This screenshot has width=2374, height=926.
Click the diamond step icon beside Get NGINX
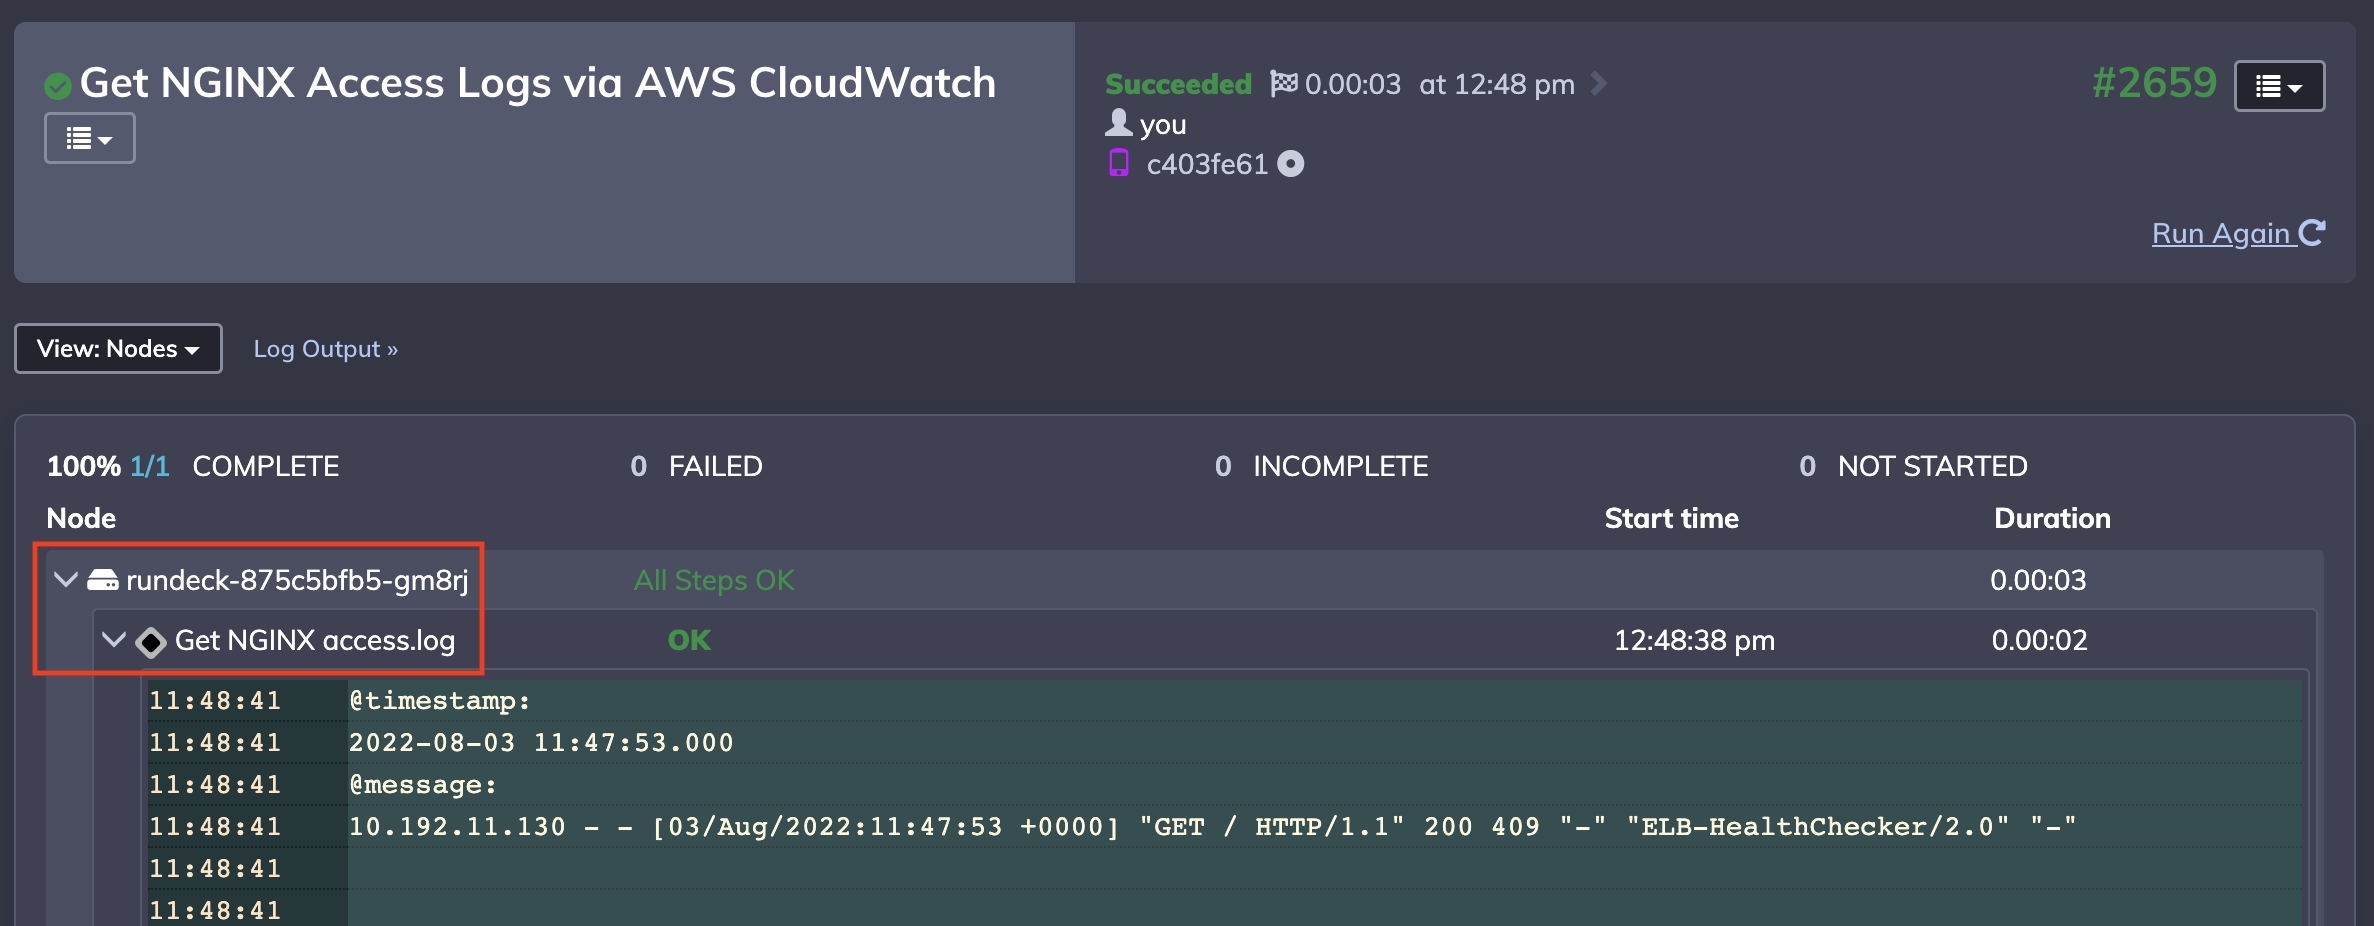[x=151, y=641]
